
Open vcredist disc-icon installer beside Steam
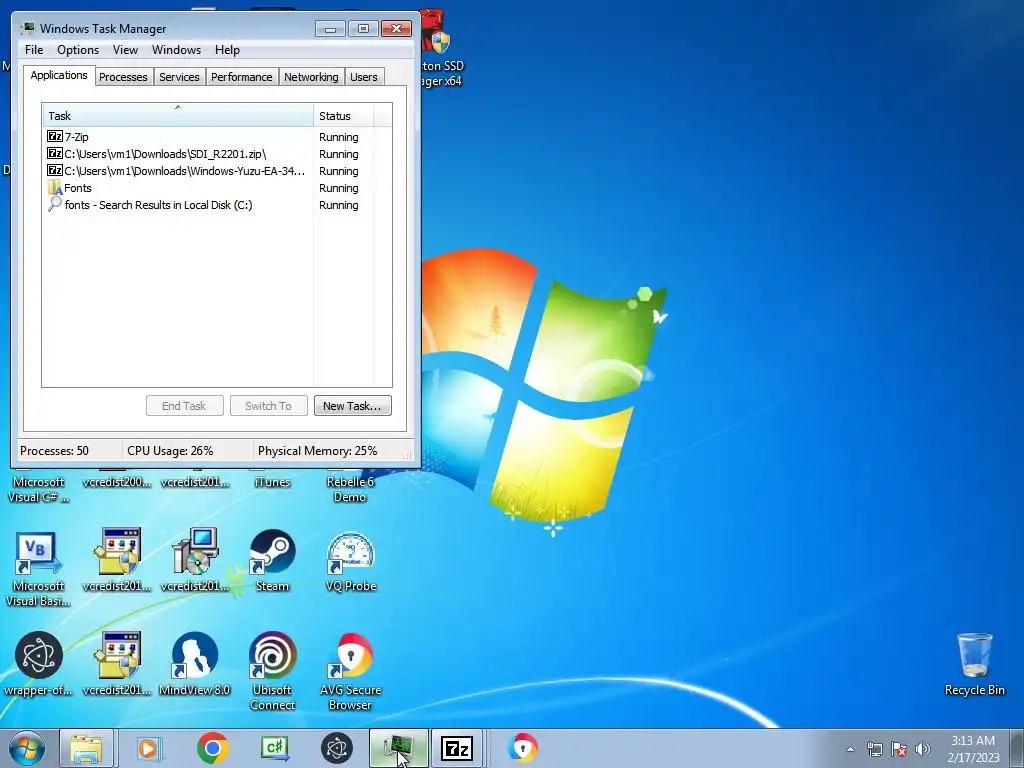point(195,560)
